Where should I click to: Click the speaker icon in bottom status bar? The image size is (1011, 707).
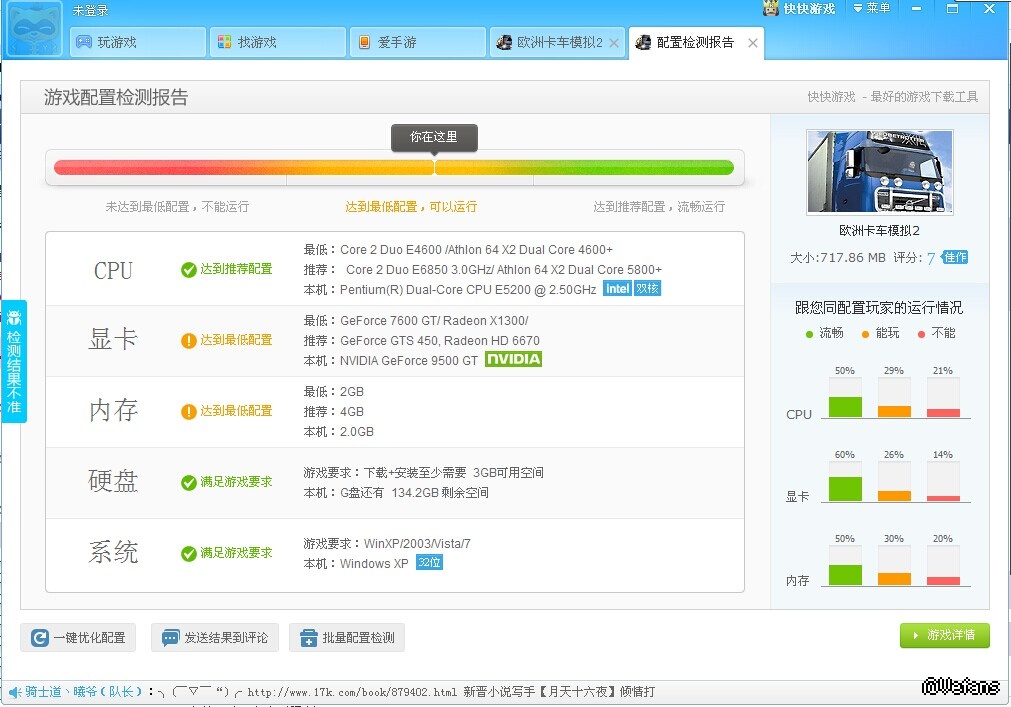coord(14,692)
